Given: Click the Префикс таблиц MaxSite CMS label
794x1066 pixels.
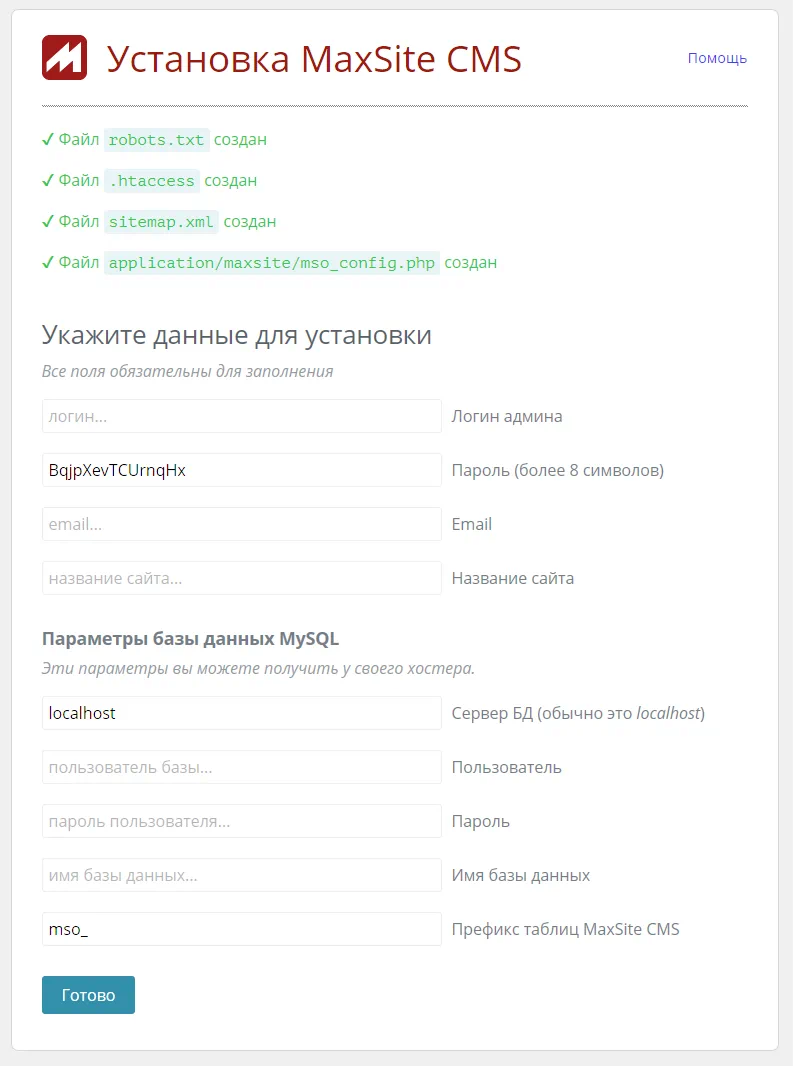Looking at the screenshot, I should pos(566,929).
